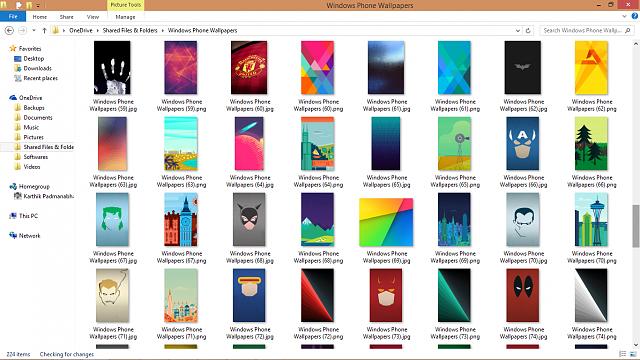Select the colorful Nexus wallpaper (69).jpg
Screen dimensions: 640x360
(386, 222)
